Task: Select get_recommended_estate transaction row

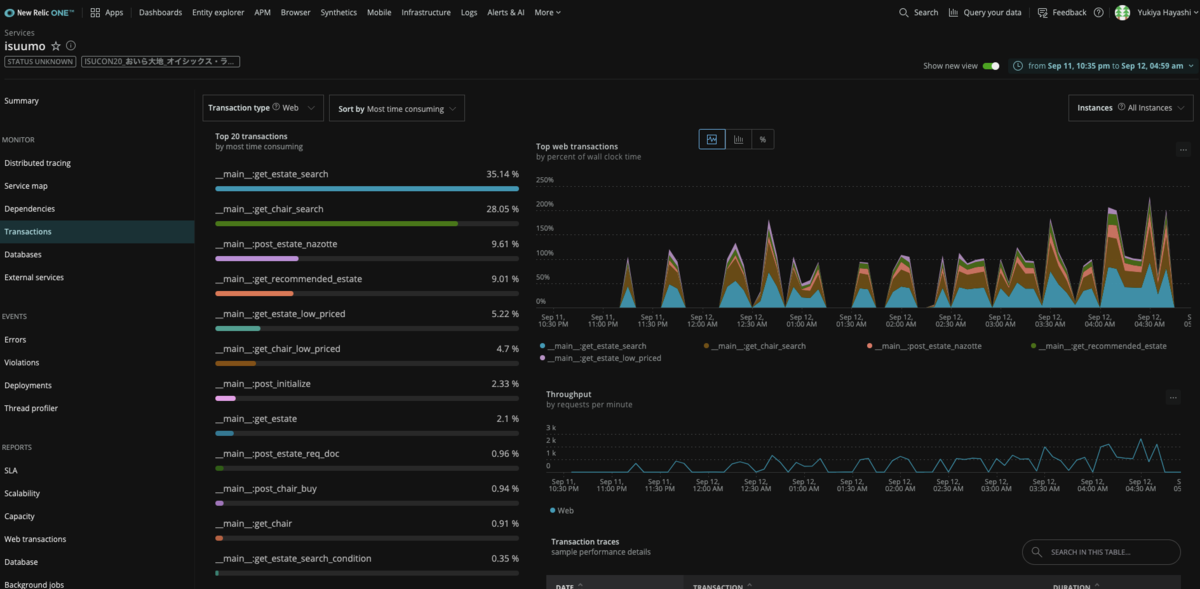Action: tap(367, 284)
